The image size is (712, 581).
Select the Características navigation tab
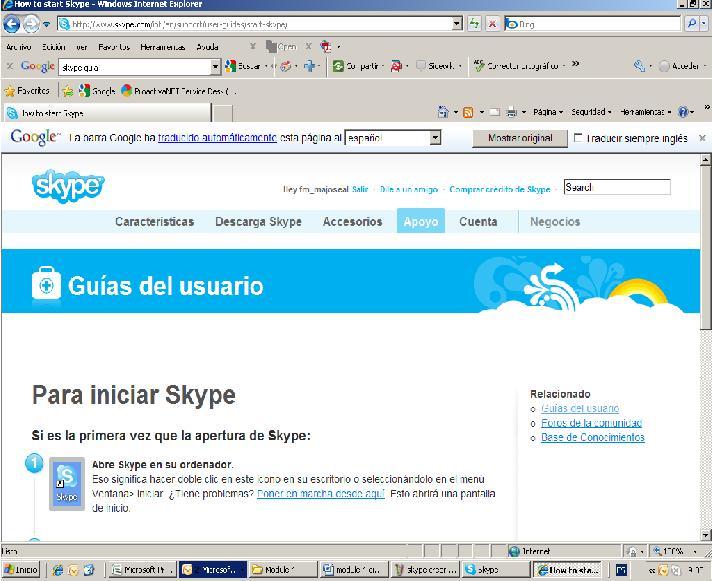154,222
